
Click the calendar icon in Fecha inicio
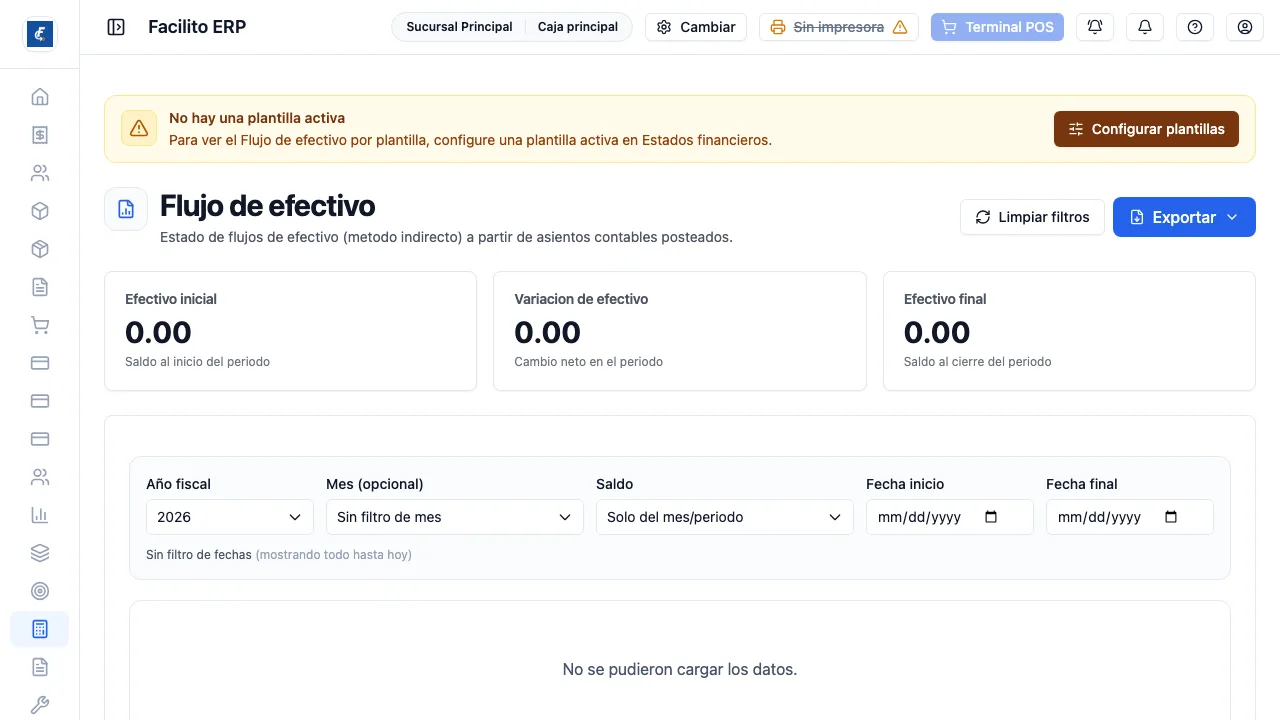click(991, 517)
